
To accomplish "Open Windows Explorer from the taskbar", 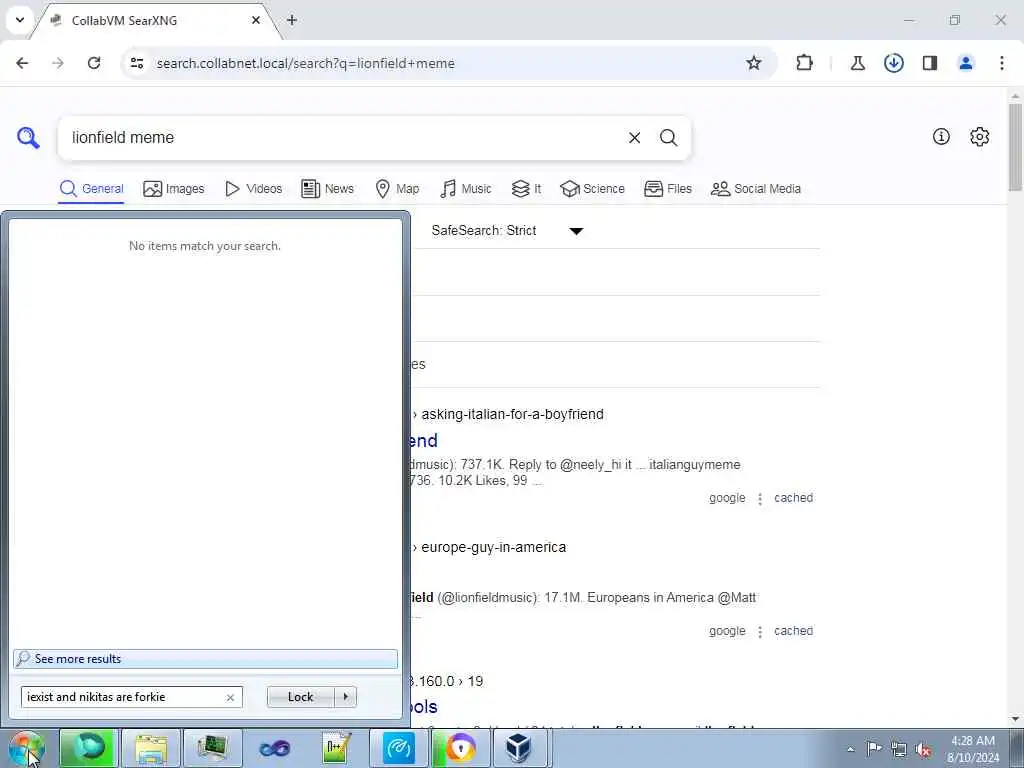I will pyautogui.click(x=150, y=748).
